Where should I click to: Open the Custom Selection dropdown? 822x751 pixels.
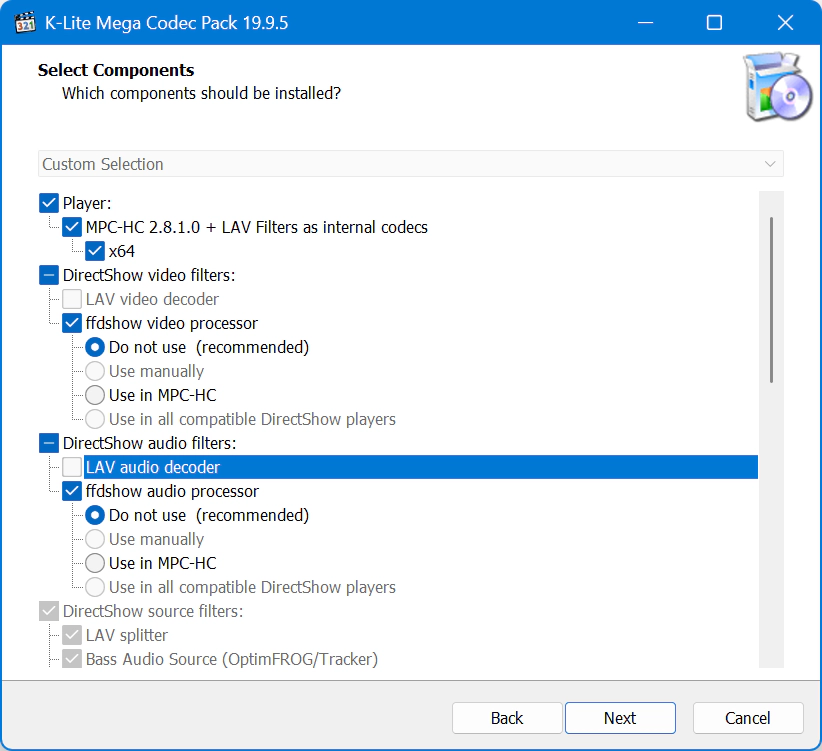tap(410, 164)
